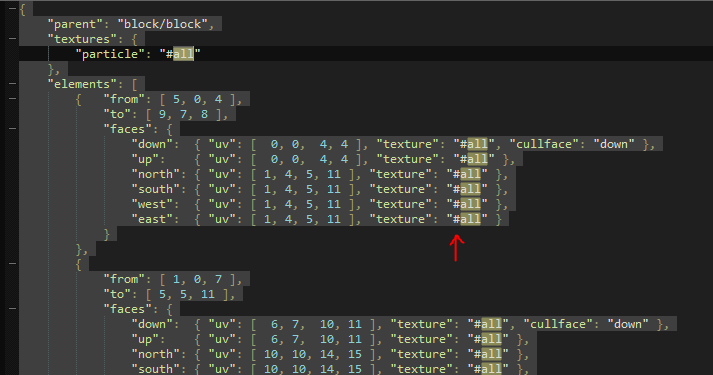Image resolution: width=713 pixels, height=375 pixels.
Task: Click "up" on the 6, 7, 10, 11 line
Action: (x=145, y=339)
